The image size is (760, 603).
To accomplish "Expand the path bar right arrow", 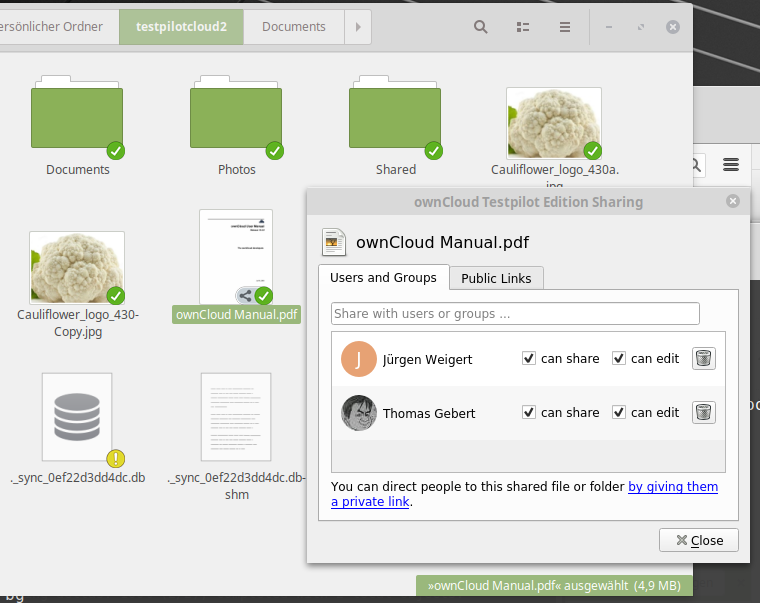I will [x=358, y=27].
